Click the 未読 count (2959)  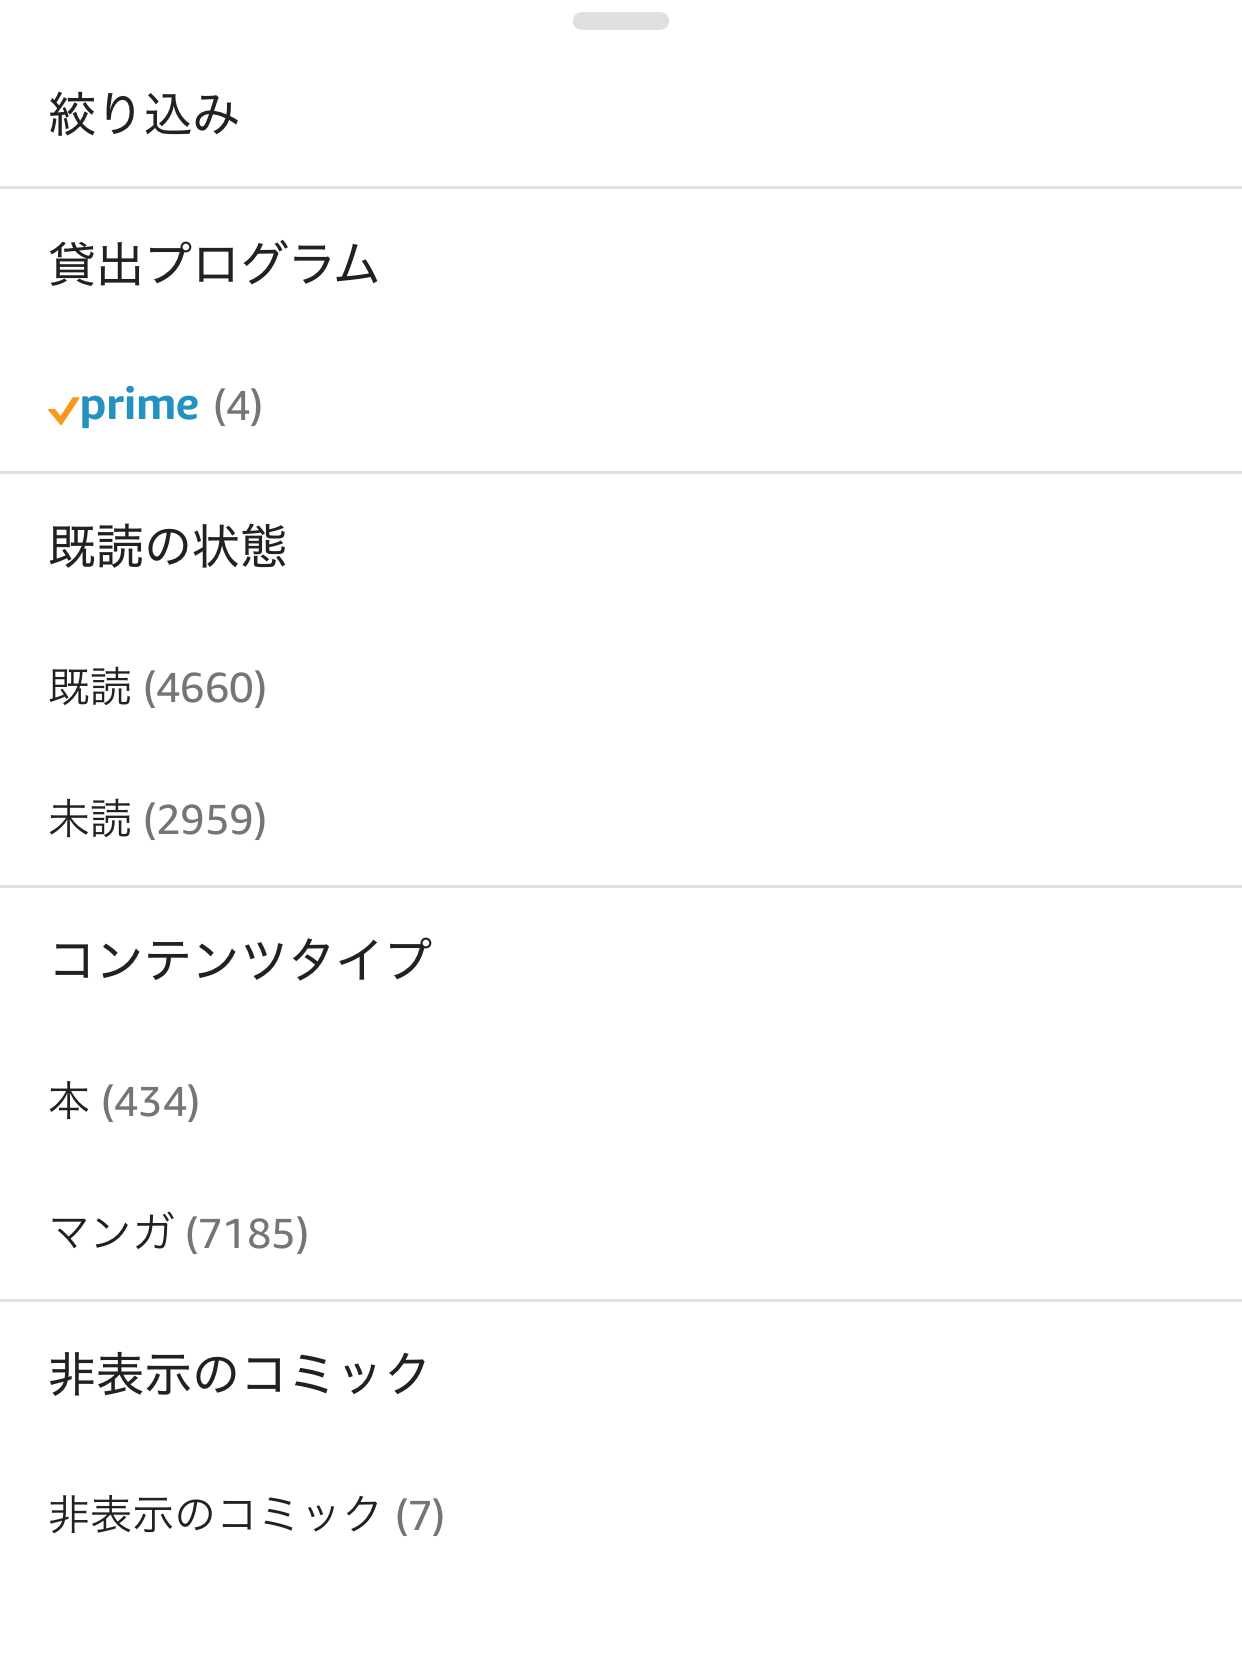pos(205,820)
